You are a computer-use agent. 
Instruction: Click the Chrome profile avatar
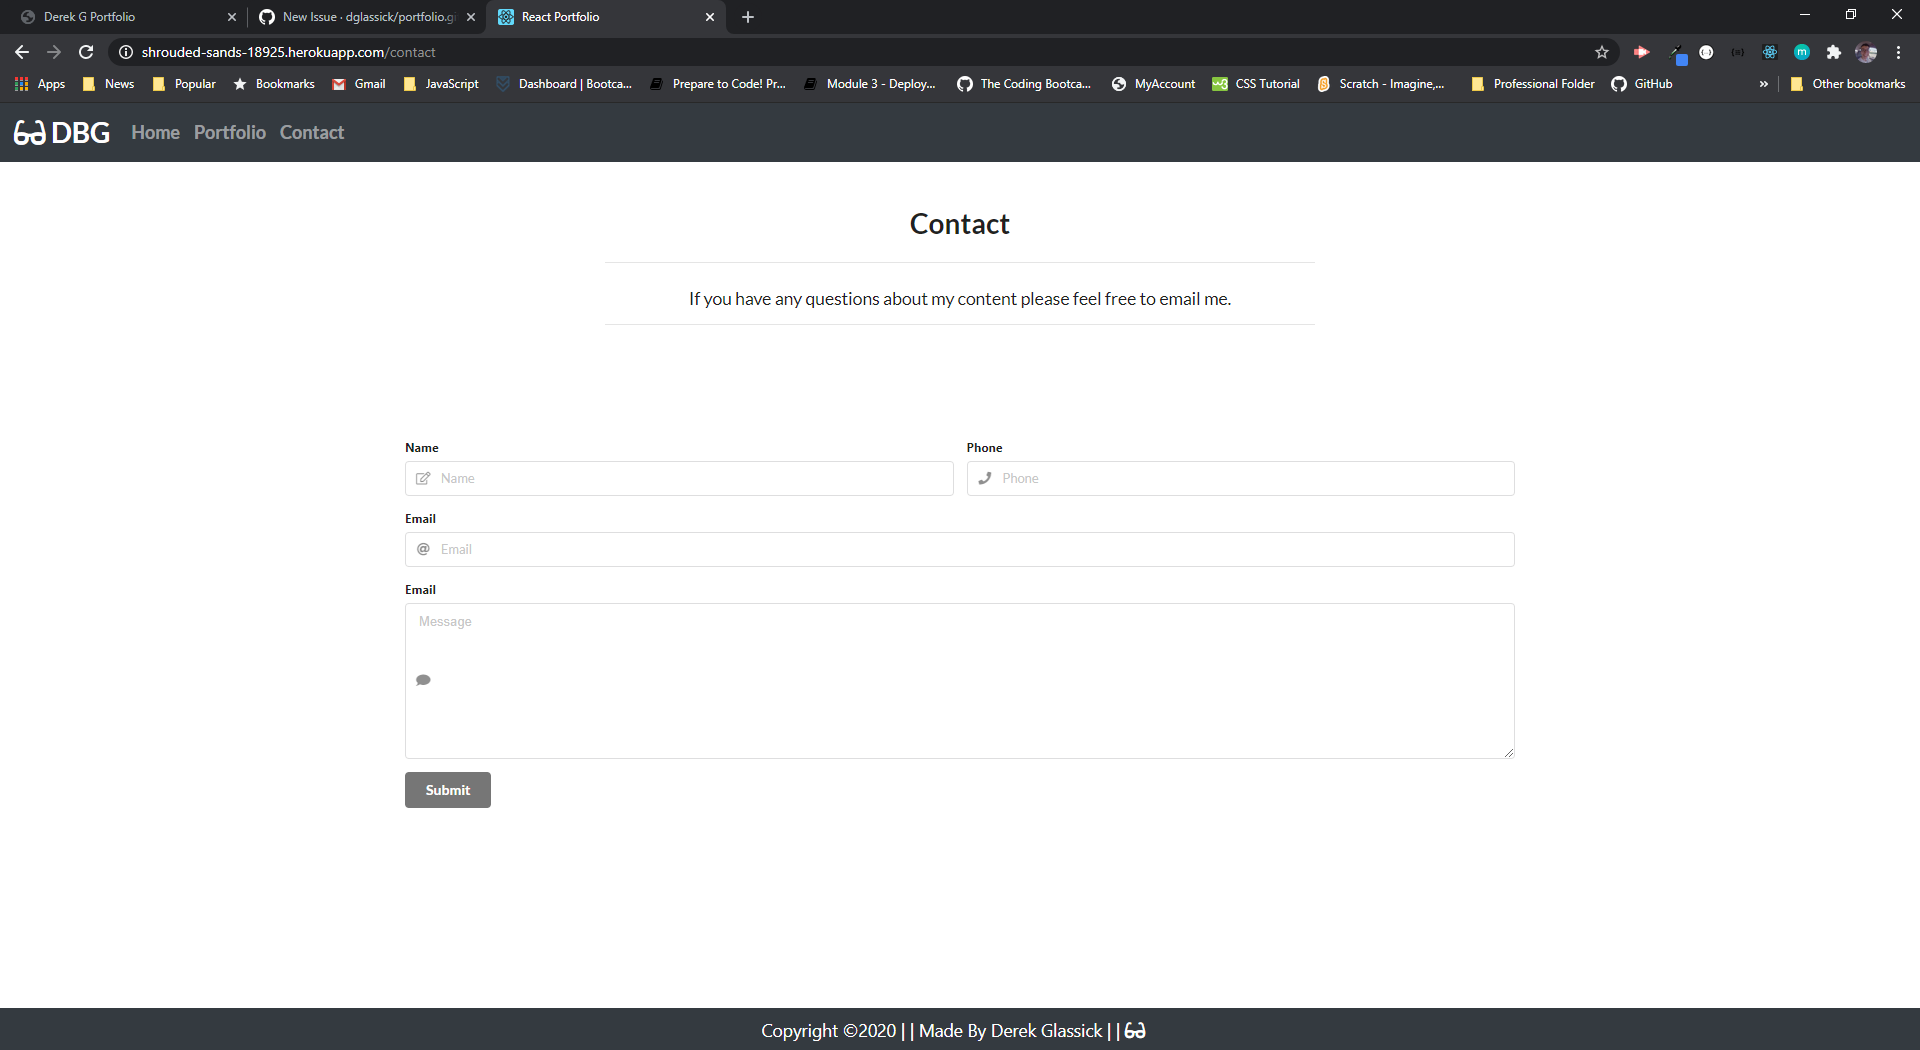pos(1866,52)
